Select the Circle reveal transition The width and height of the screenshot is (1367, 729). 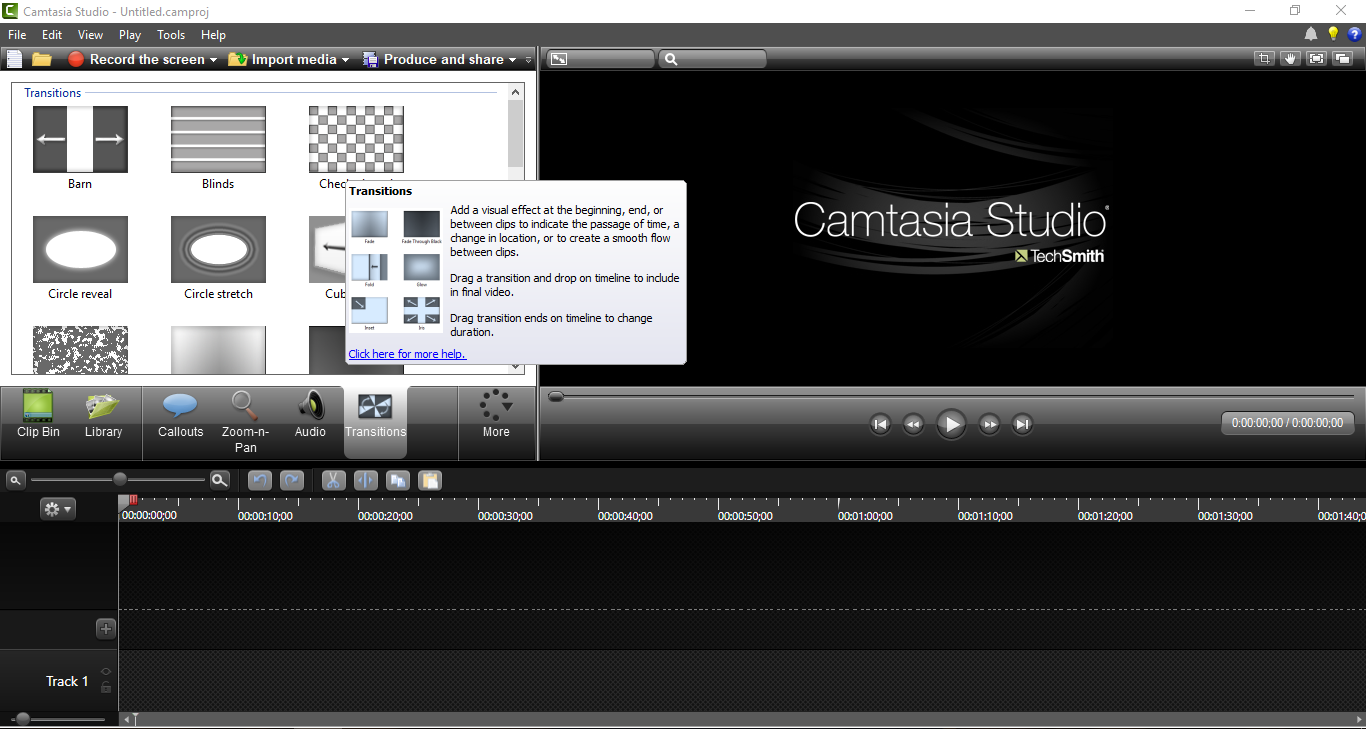80,250
